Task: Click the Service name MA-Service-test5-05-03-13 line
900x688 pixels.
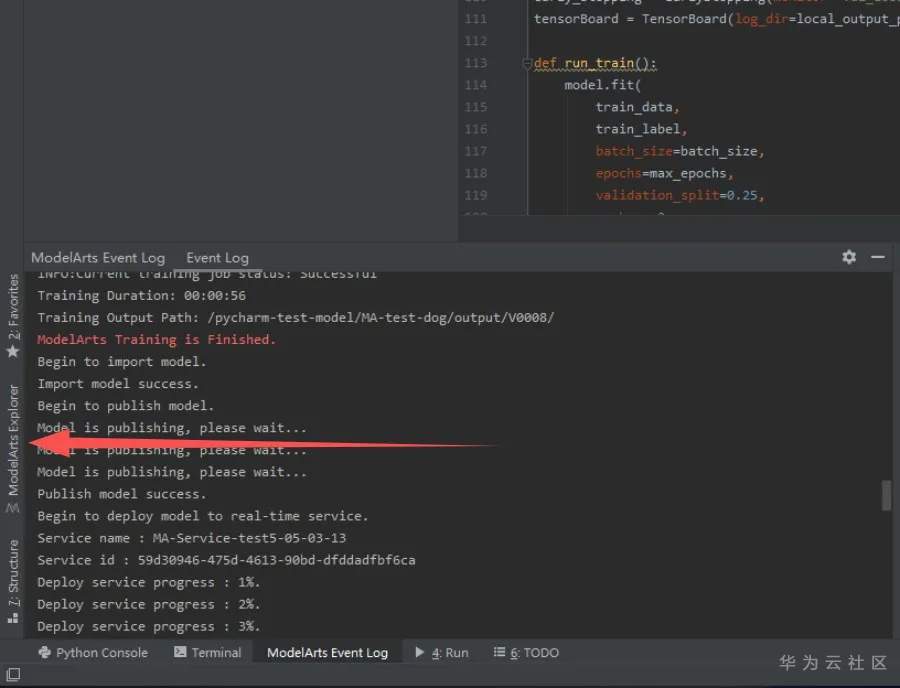Action: coord(192,538)
